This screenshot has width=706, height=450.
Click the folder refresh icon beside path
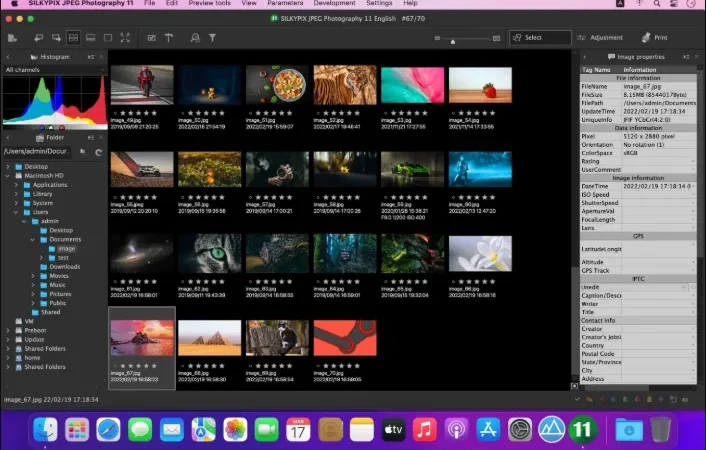coord(98,152)
